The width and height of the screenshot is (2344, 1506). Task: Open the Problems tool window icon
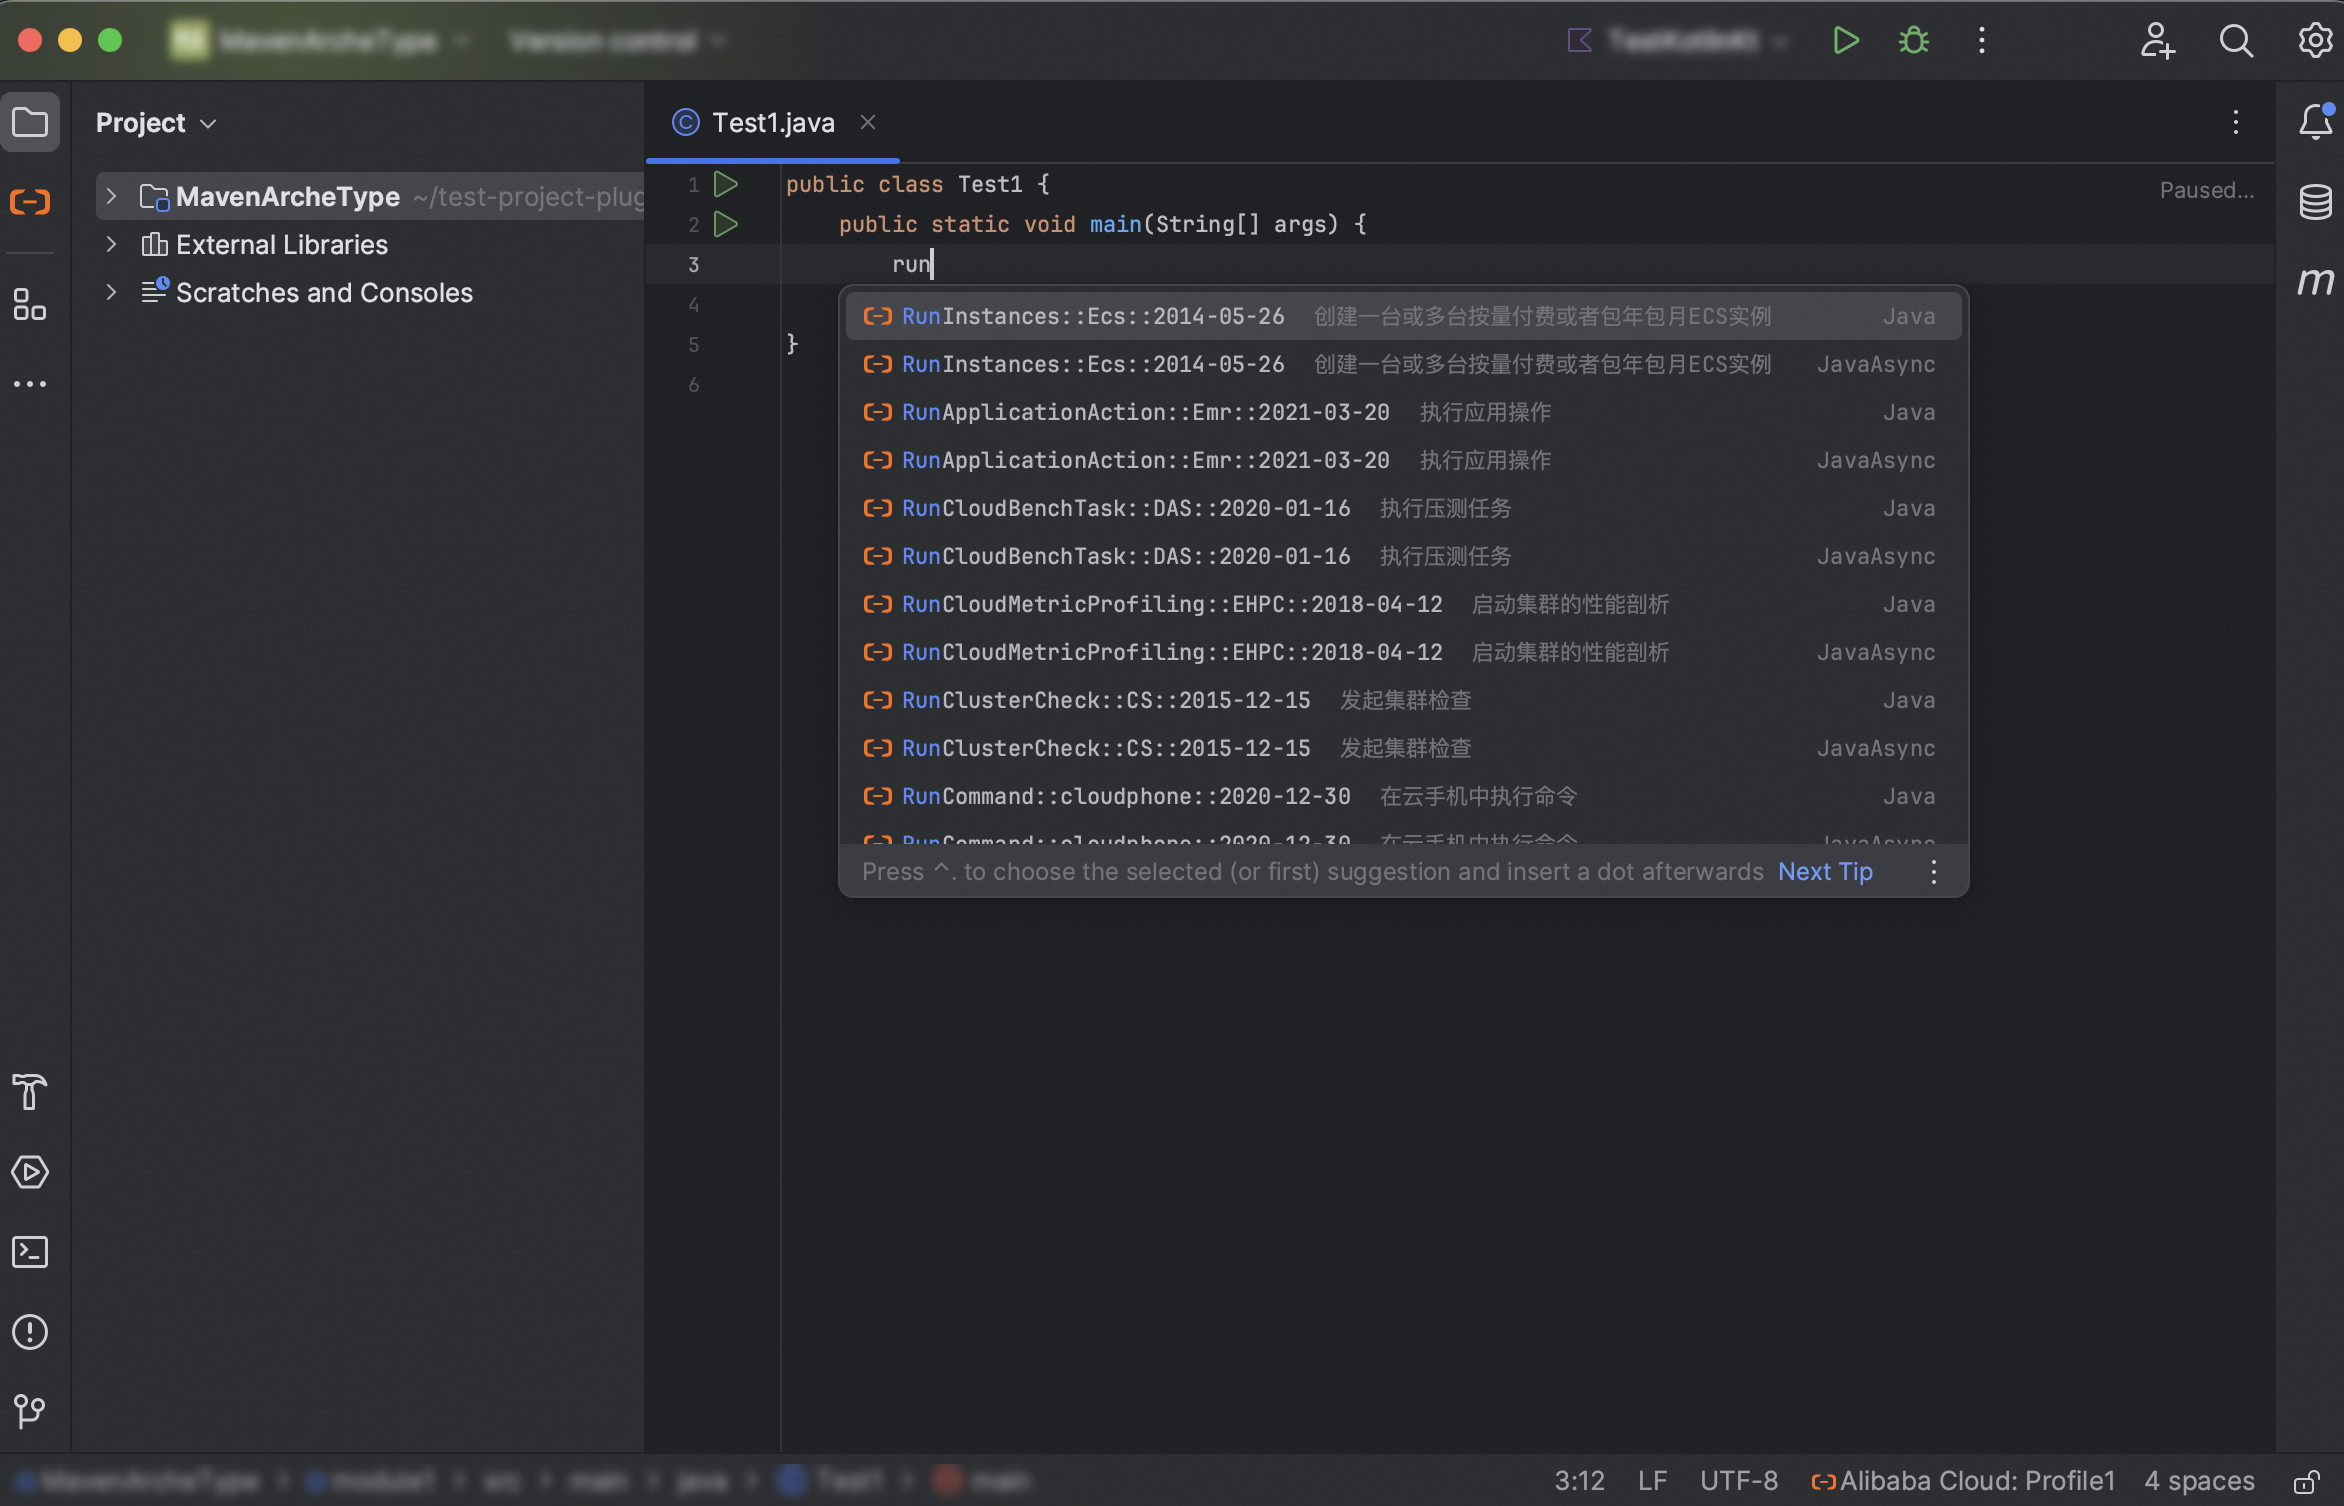[x=30, y=1331]
